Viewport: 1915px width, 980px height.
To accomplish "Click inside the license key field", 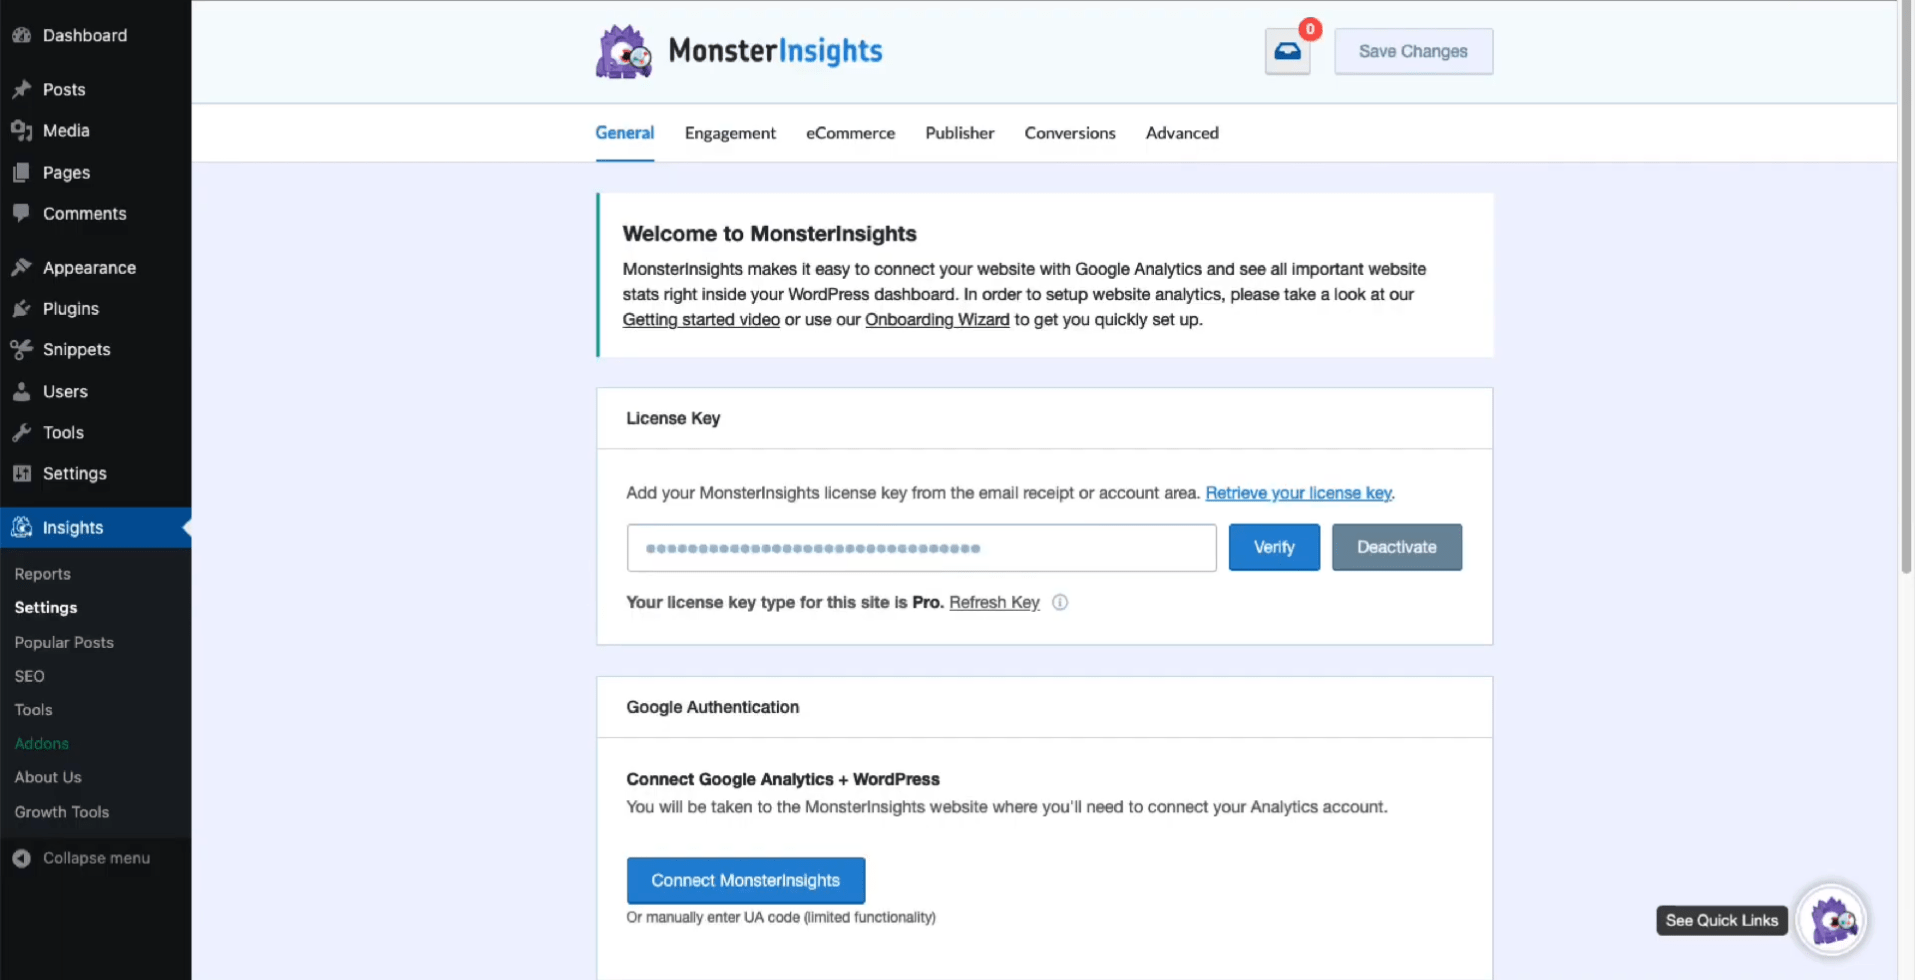I will click(x=920, y=547).
